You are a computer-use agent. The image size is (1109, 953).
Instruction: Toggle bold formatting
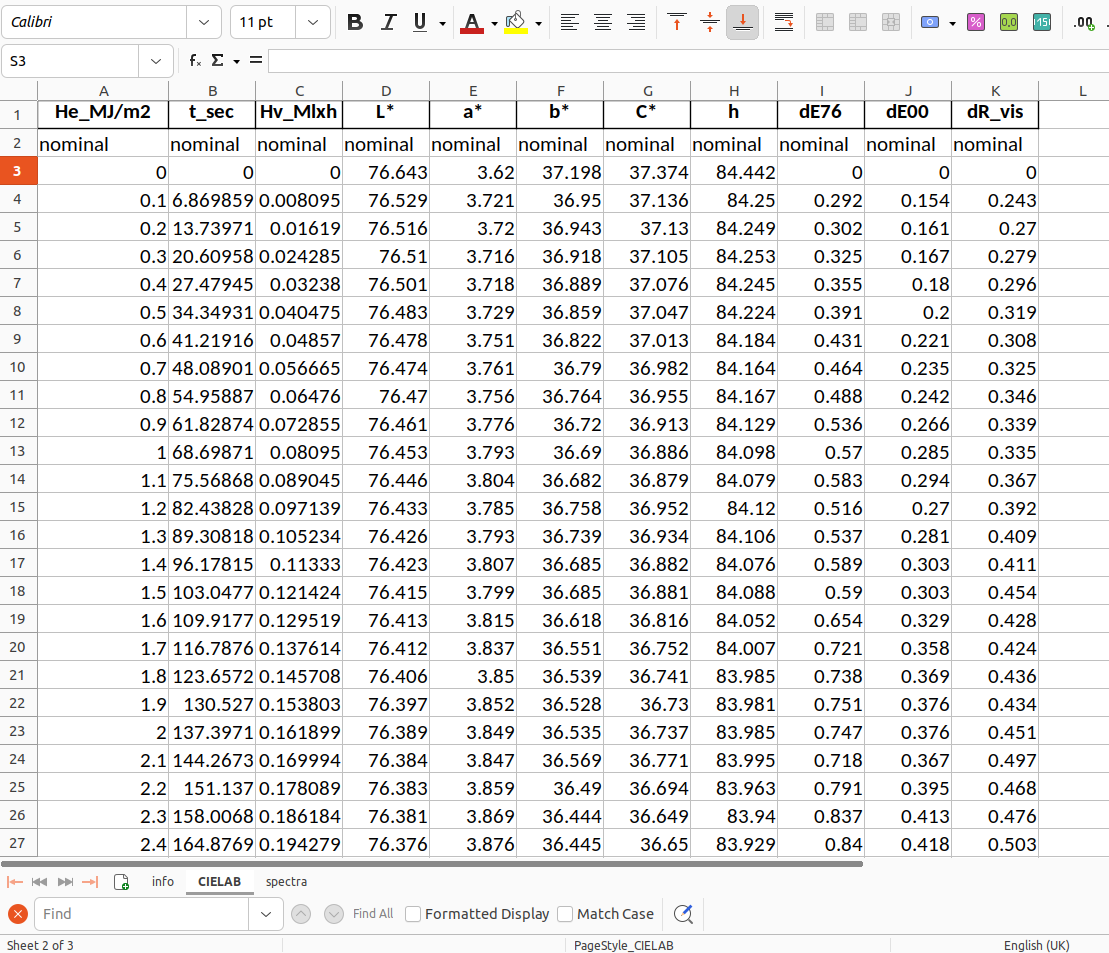tap(355, 22)
